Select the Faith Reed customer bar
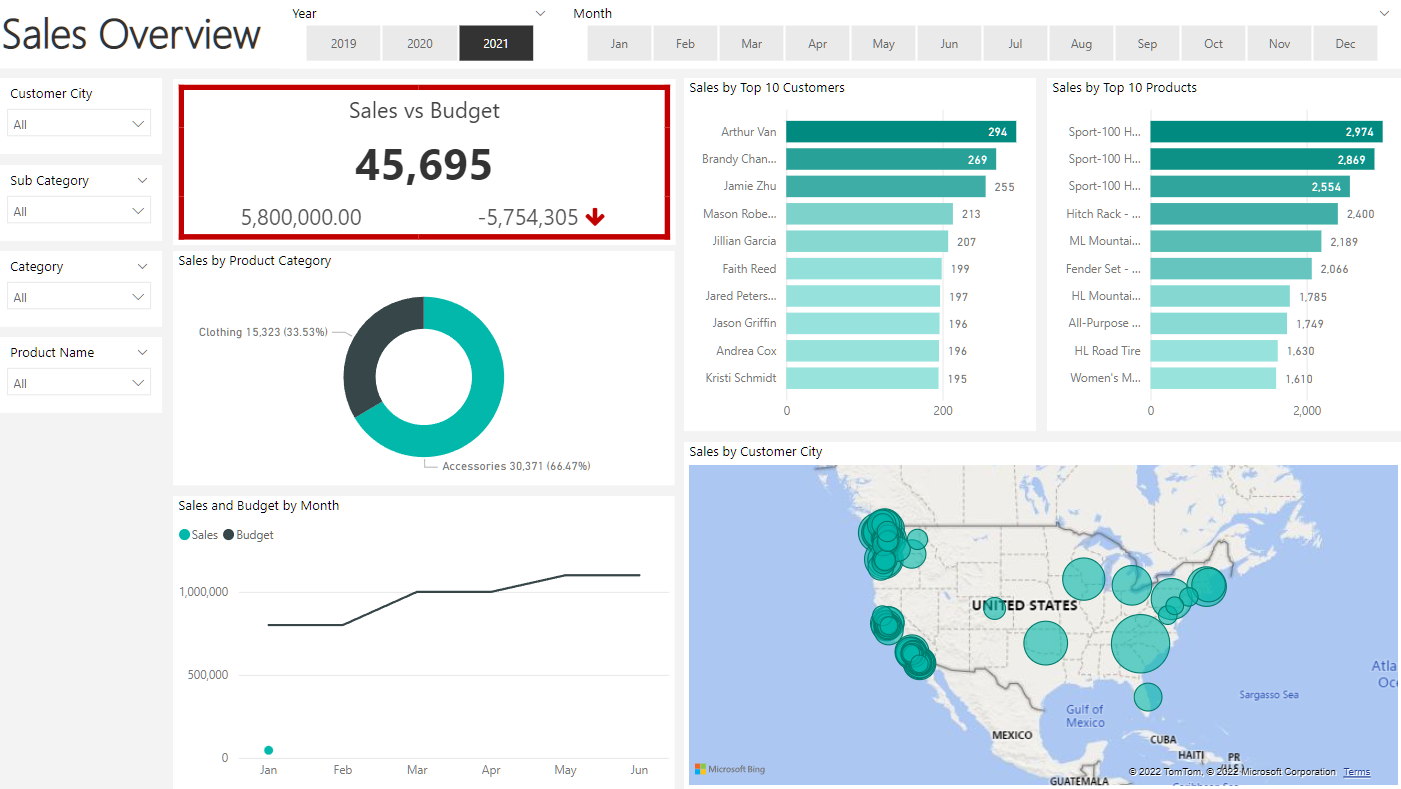This screenshot has width=1401, height=789. coord(864,269)
